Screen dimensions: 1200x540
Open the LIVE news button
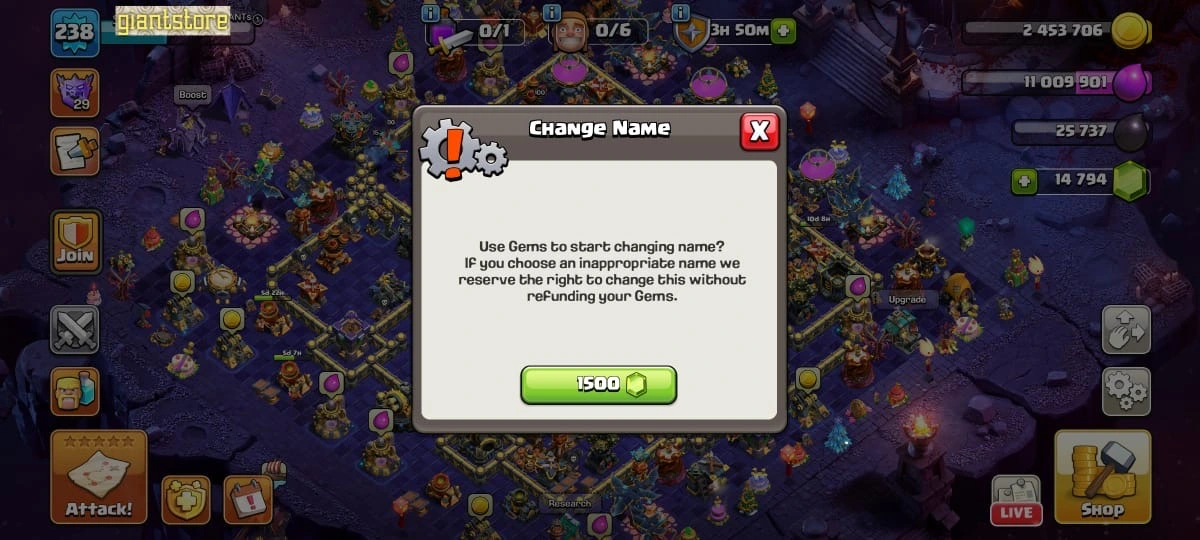[x=1016, y=499]
